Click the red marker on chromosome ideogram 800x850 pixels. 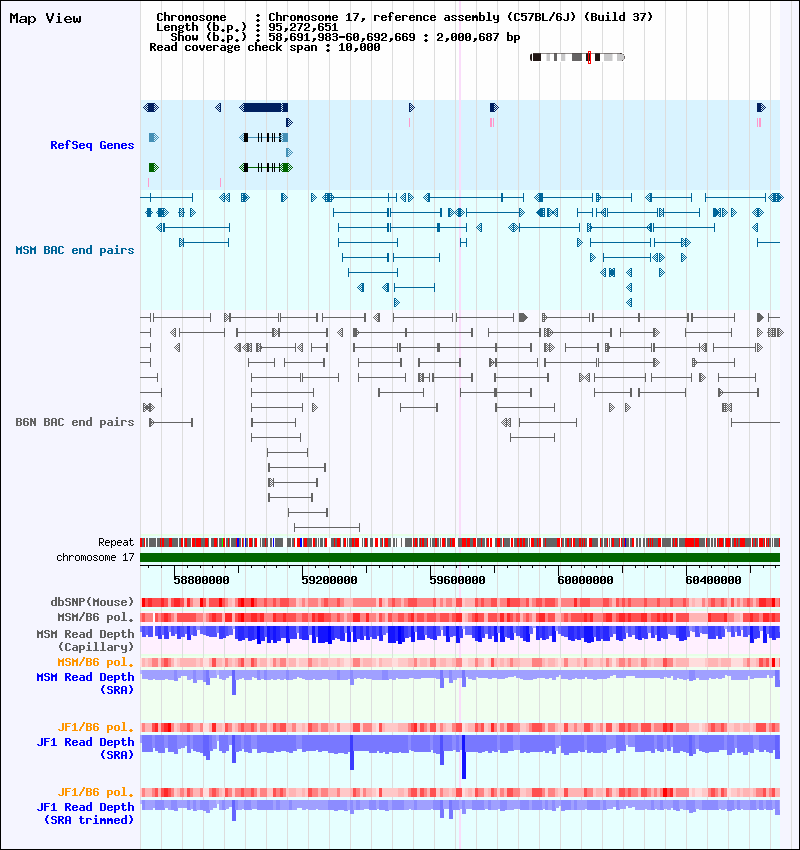[589, 57]
